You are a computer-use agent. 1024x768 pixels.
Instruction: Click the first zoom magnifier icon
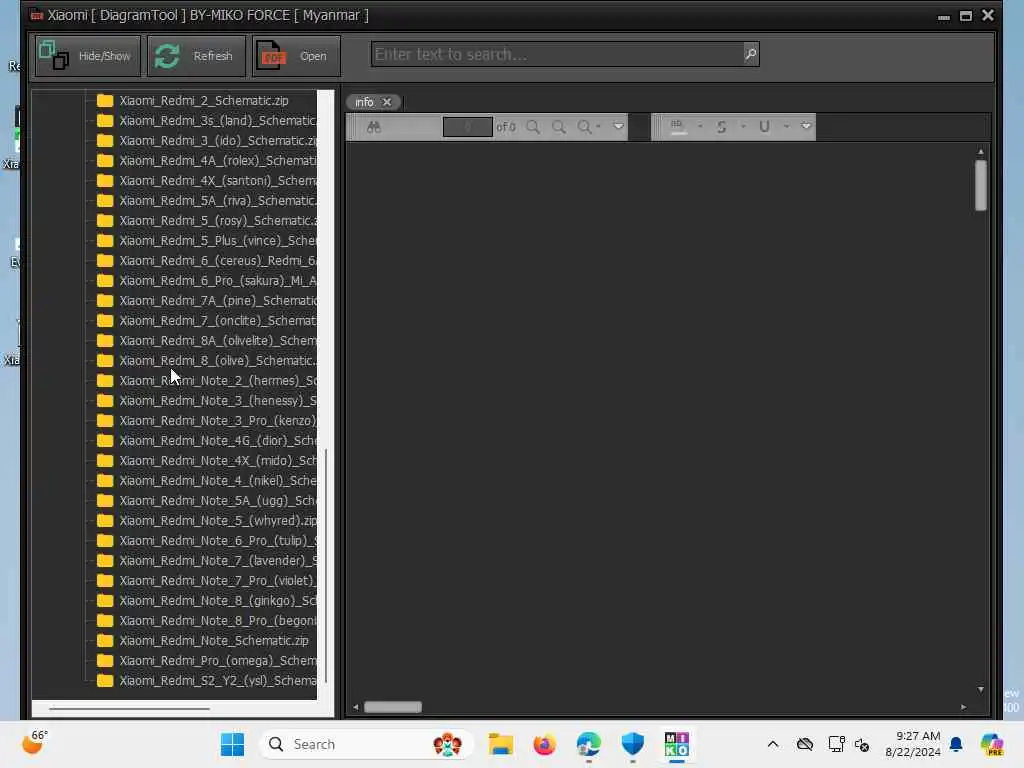pyautogui.click(x=533, y=127)
